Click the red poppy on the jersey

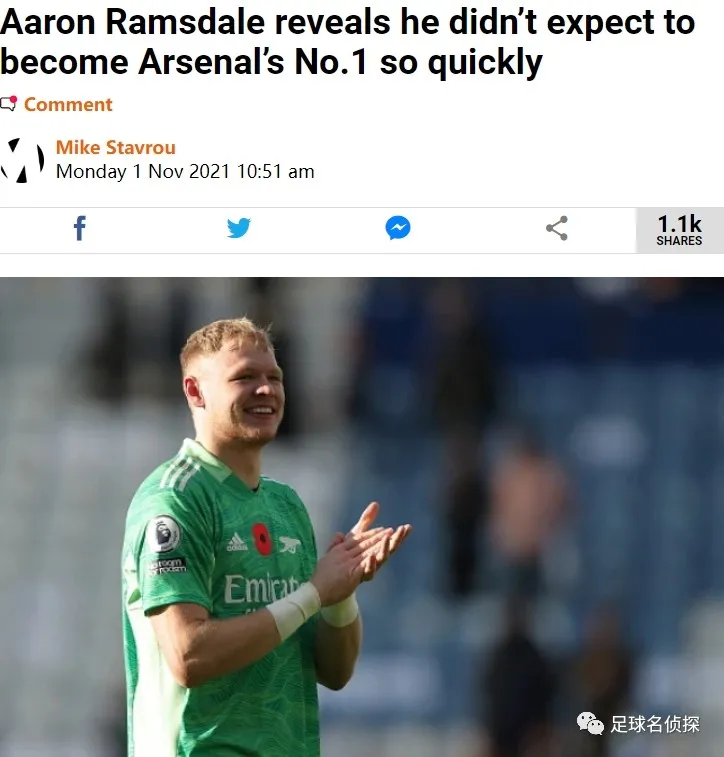tap(262, 539)
